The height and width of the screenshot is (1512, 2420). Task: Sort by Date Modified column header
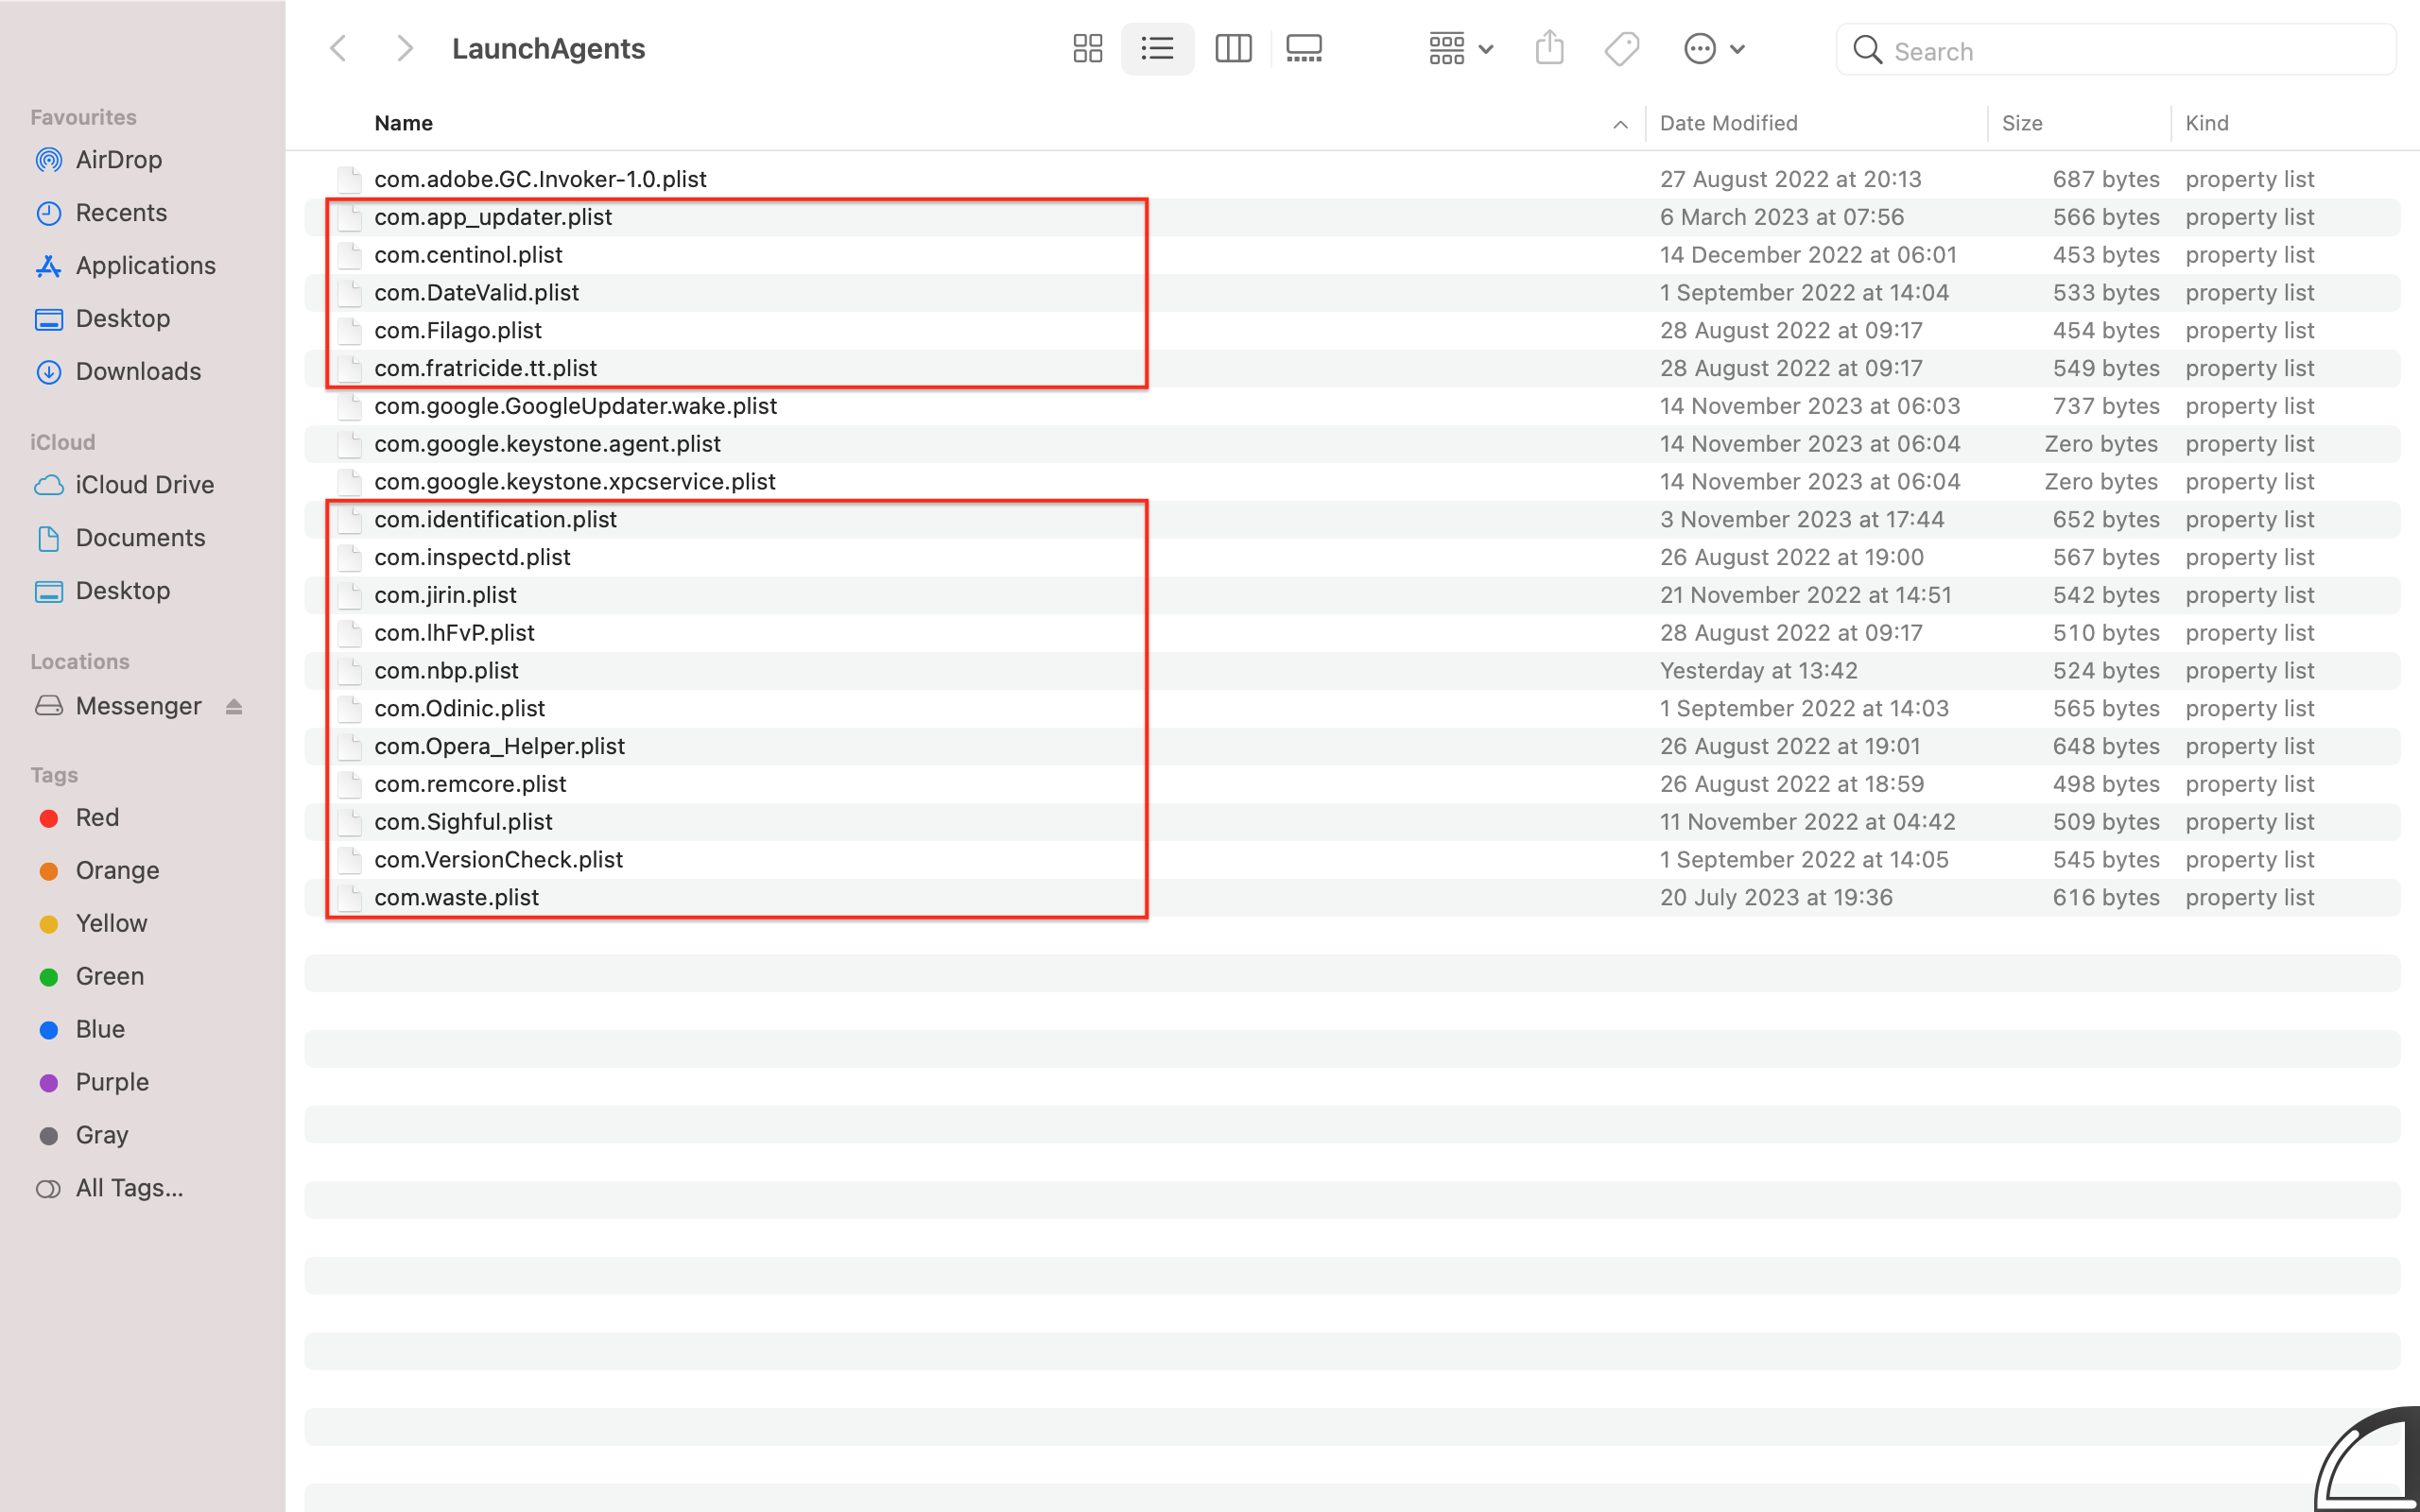click(1728, 123)
